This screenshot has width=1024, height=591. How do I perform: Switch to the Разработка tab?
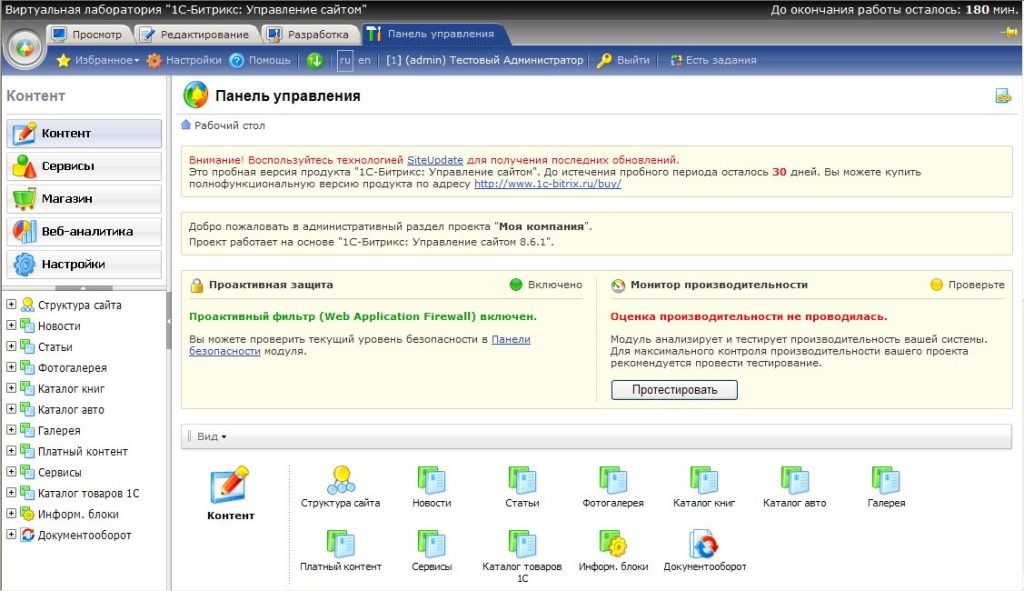click(x=309, y=34)
